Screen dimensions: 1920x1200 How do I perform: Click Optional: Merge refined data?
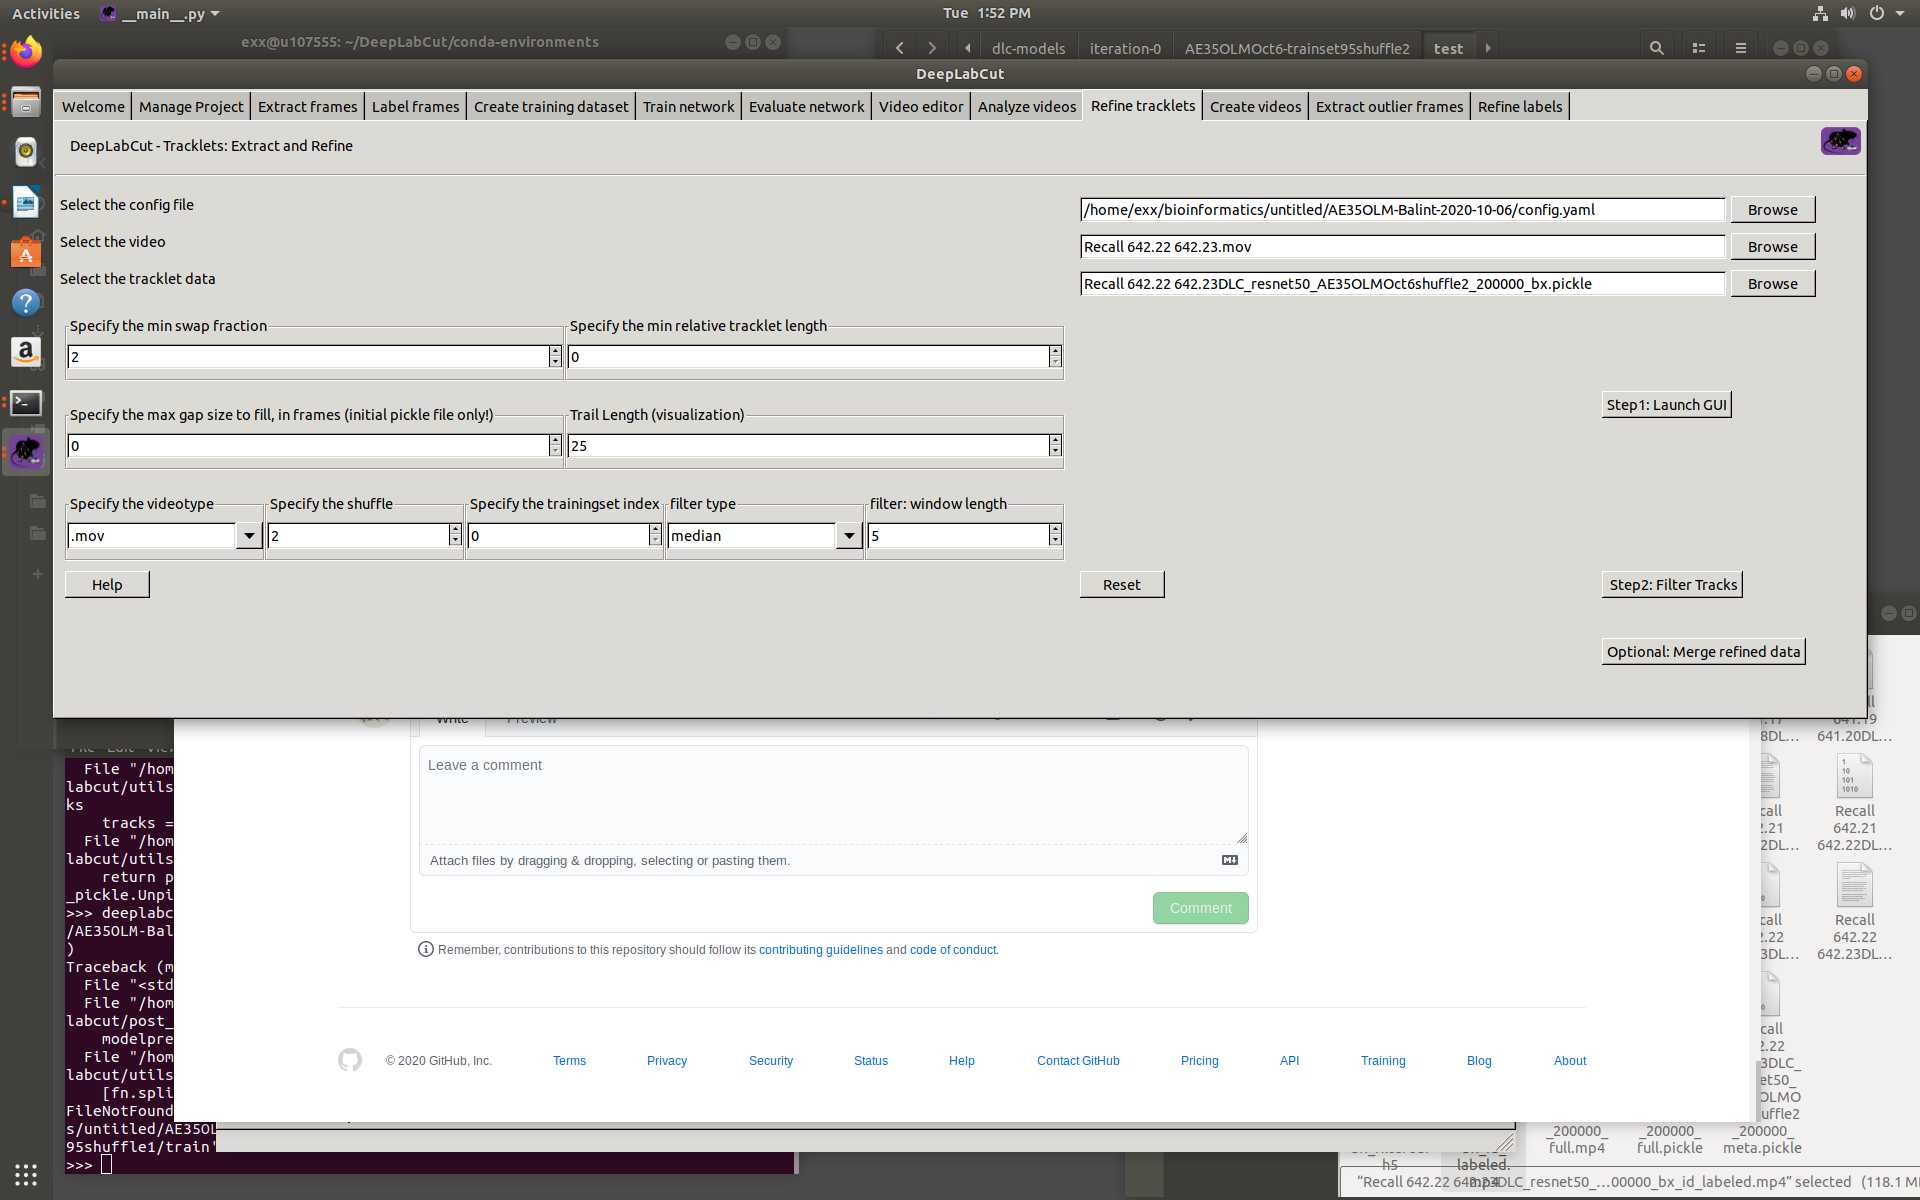tap(1703, 652)
